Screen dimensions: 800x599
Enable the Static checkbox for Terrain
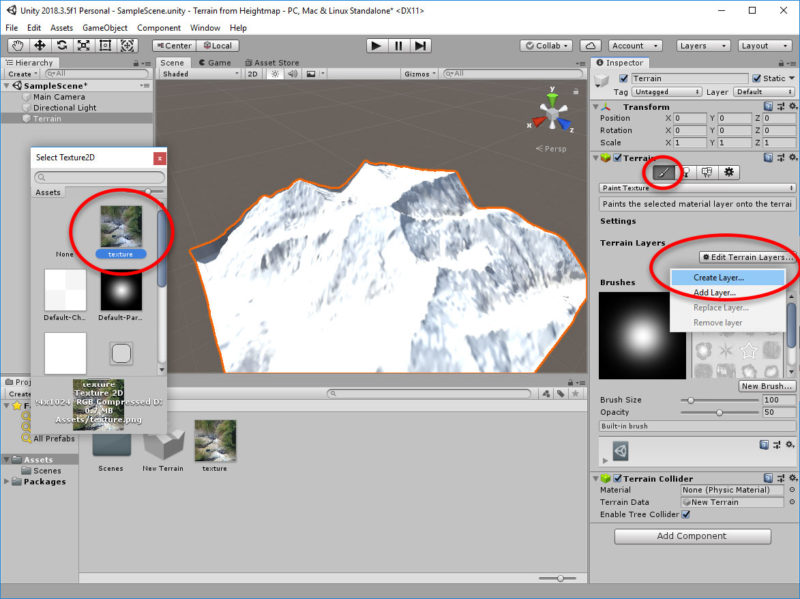pyautogui.click(x=757, y=78)
